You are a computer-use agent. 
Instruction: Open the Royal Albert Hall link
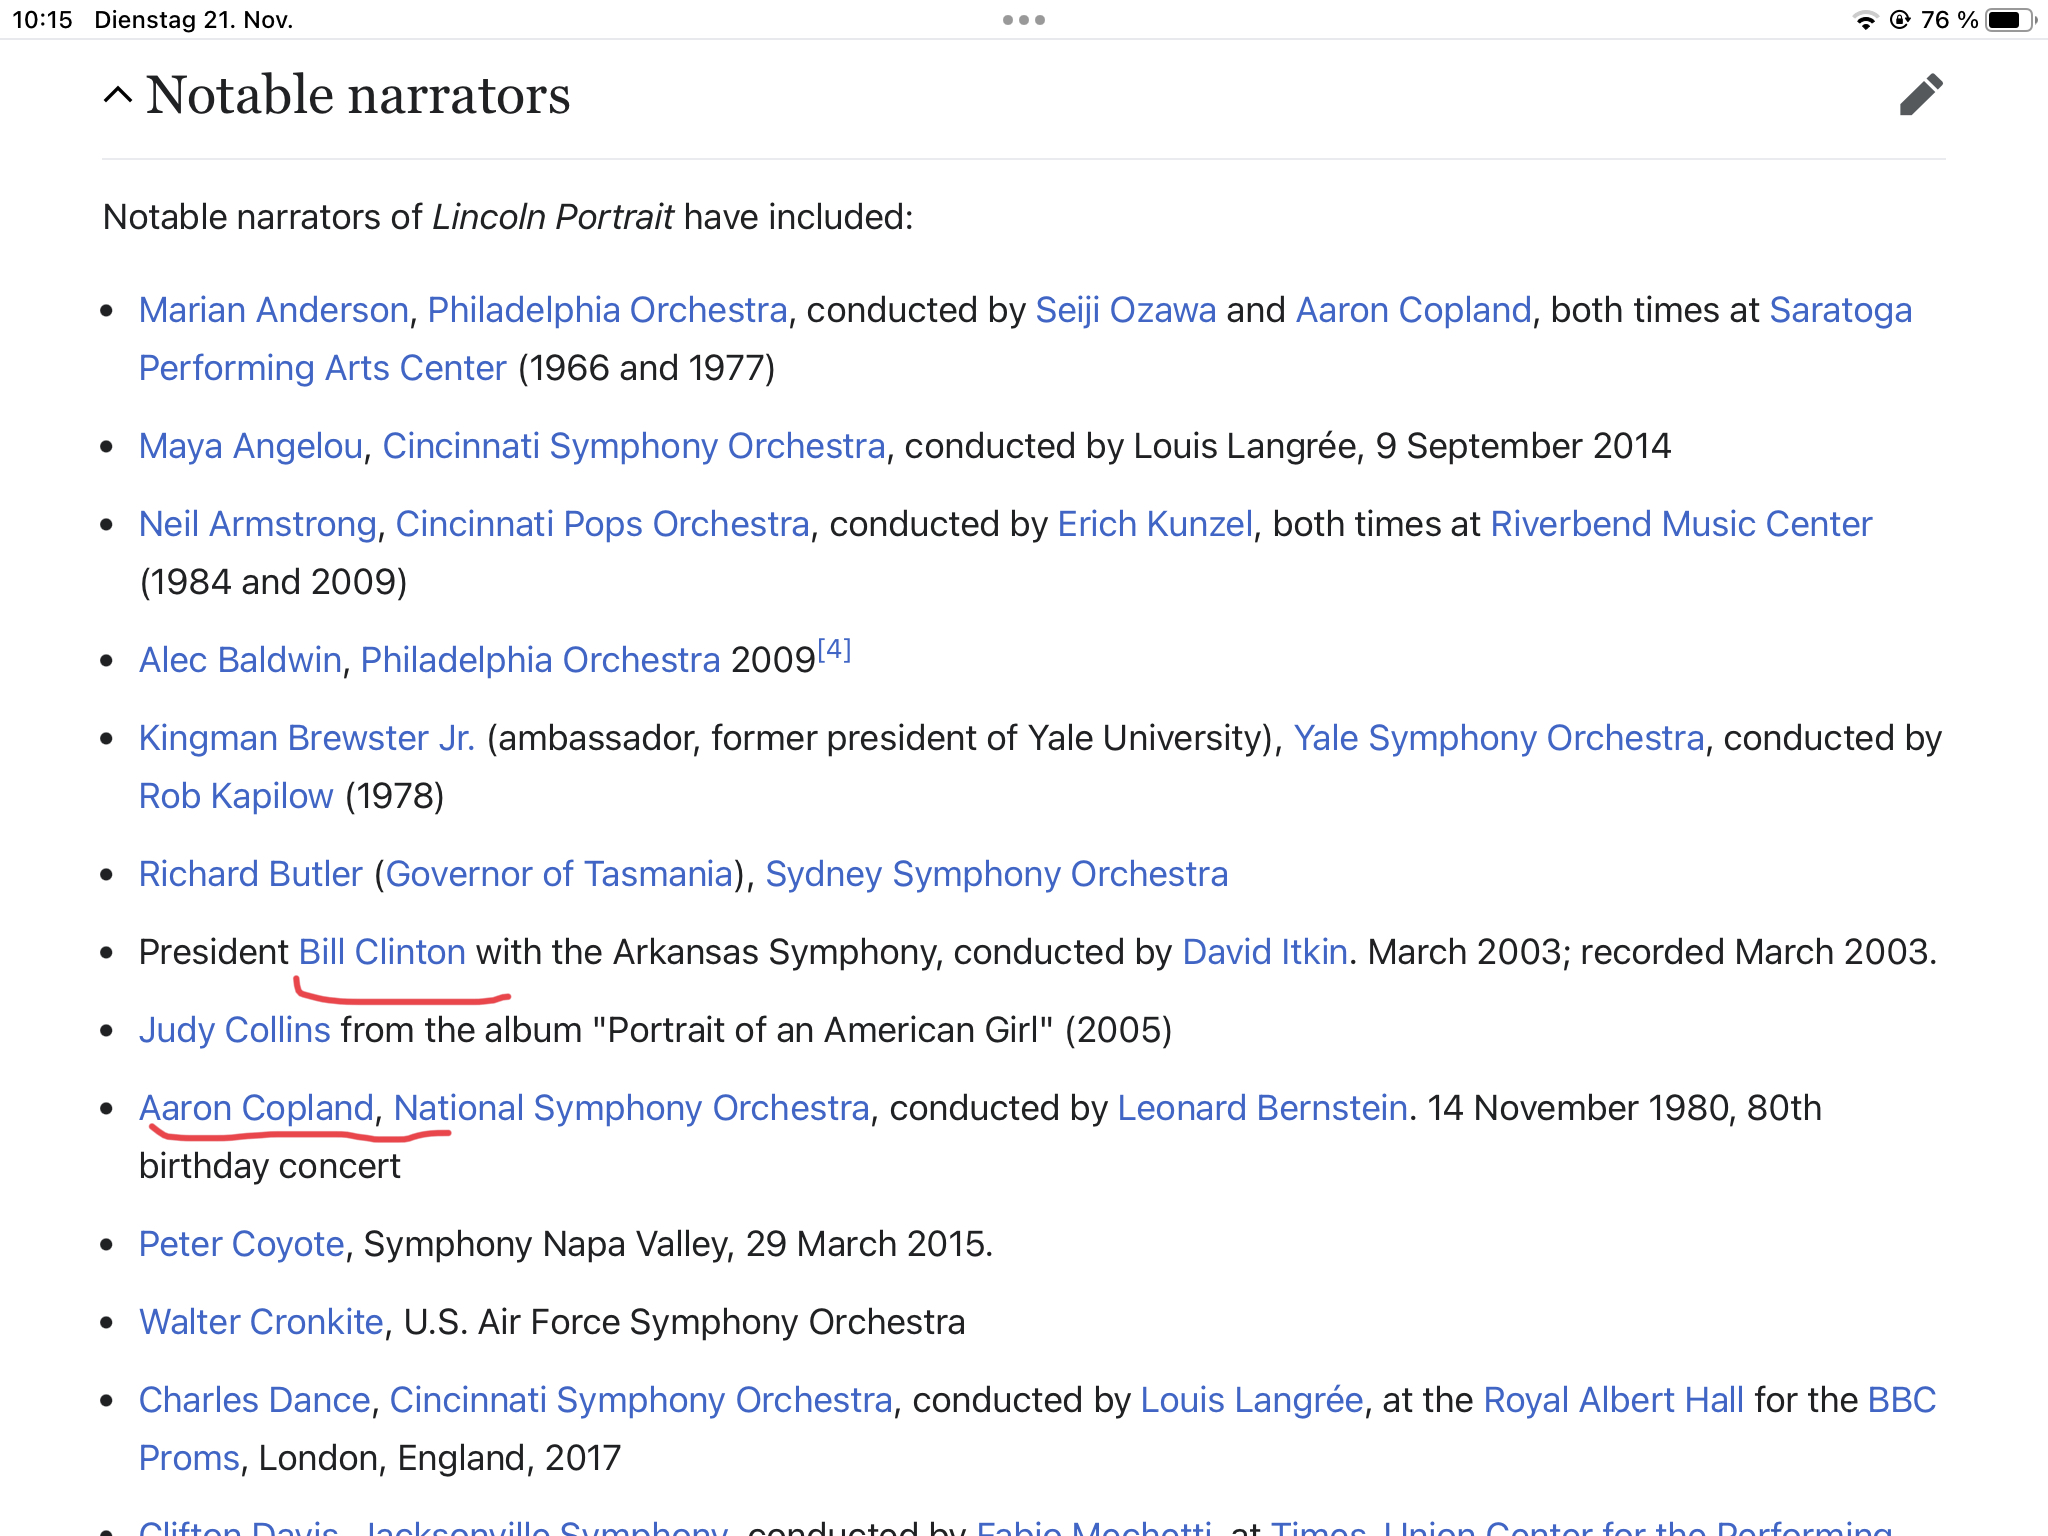pyautogui.click(x=1613, y=1400)
